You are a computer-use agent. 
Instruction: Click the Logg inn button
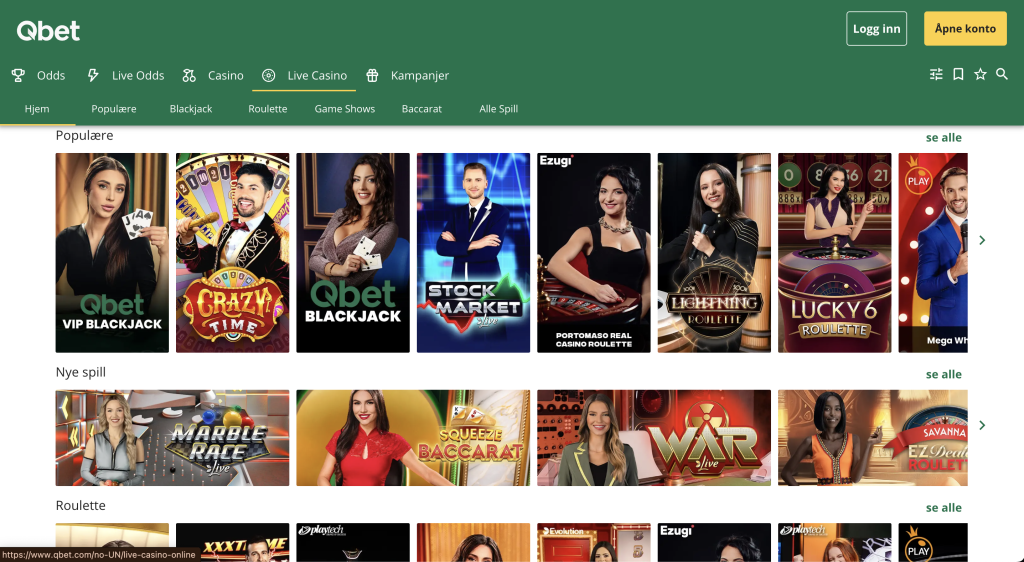(x=876, y=29)
